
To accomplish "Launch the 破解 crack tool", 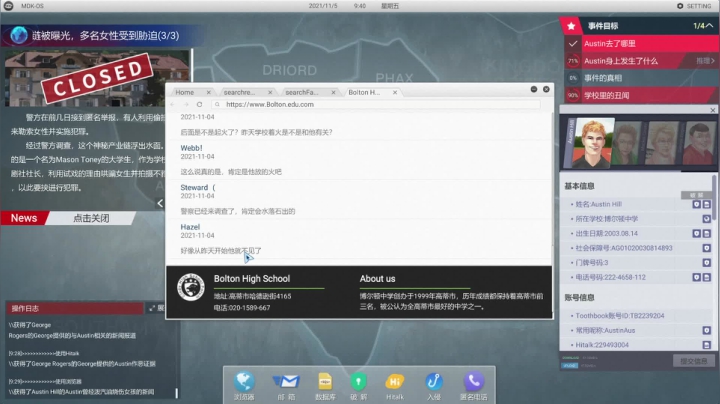I will pos(358,385).
